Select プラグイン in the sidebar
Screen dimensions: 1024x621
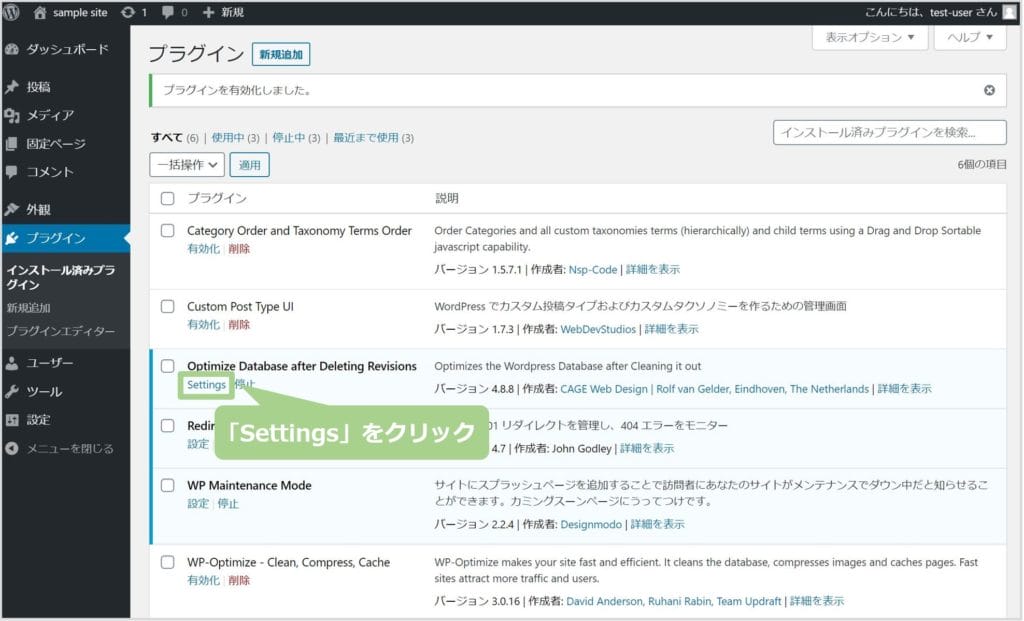pyautogui.click(x=65, y=238)
